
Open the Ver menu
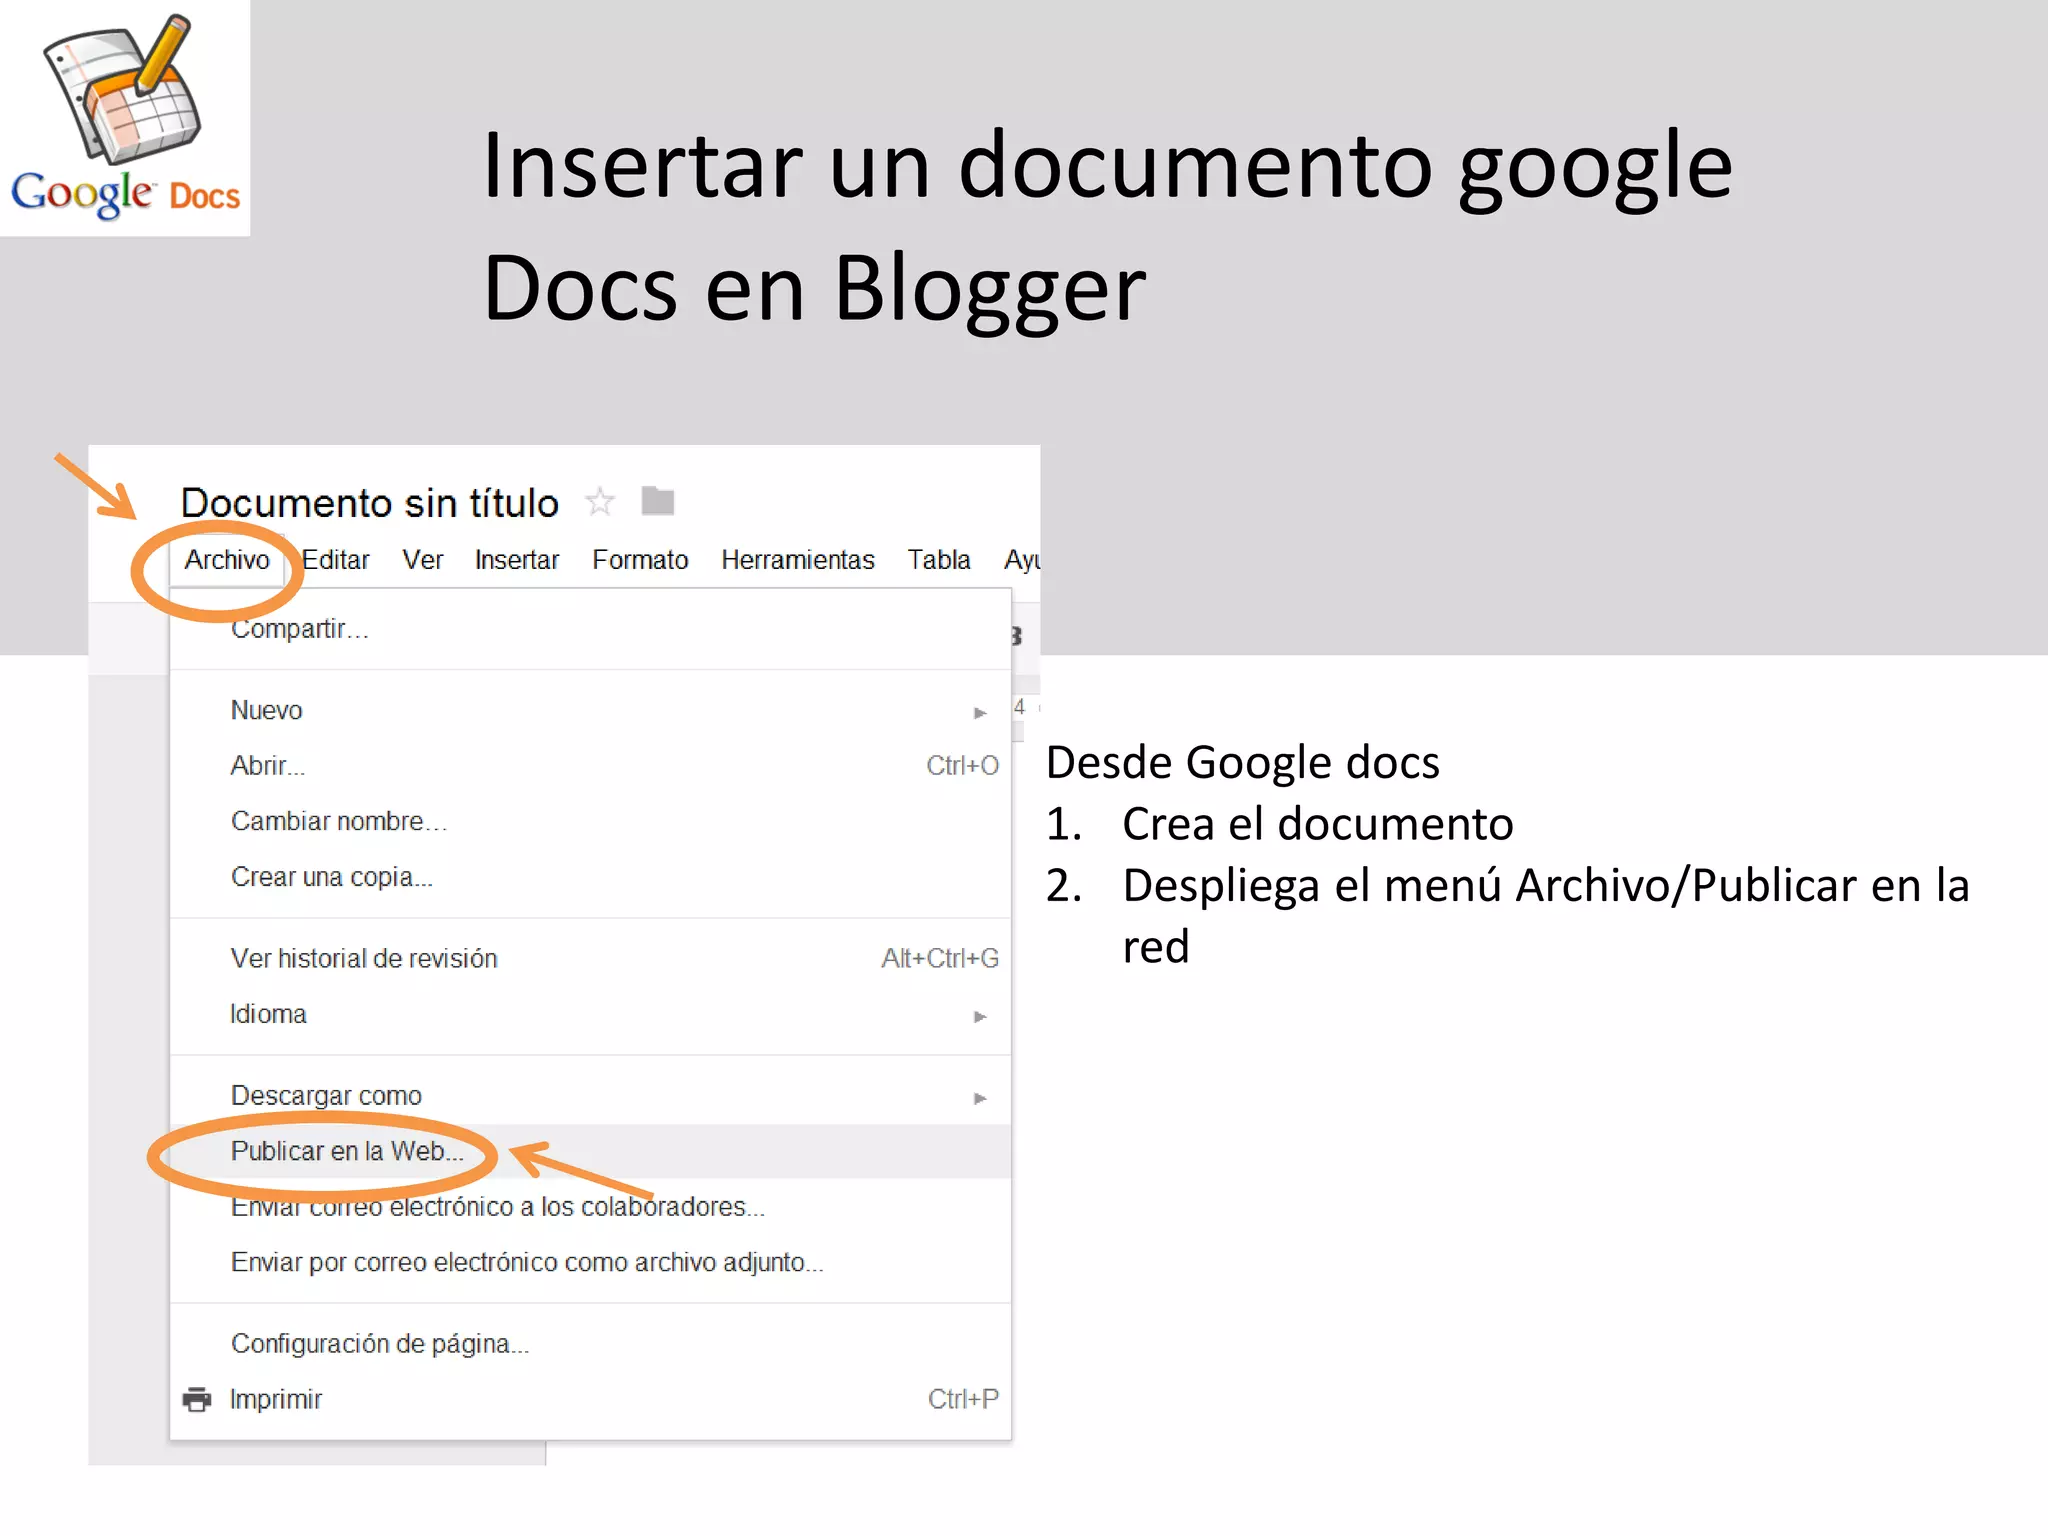(423, 560)
